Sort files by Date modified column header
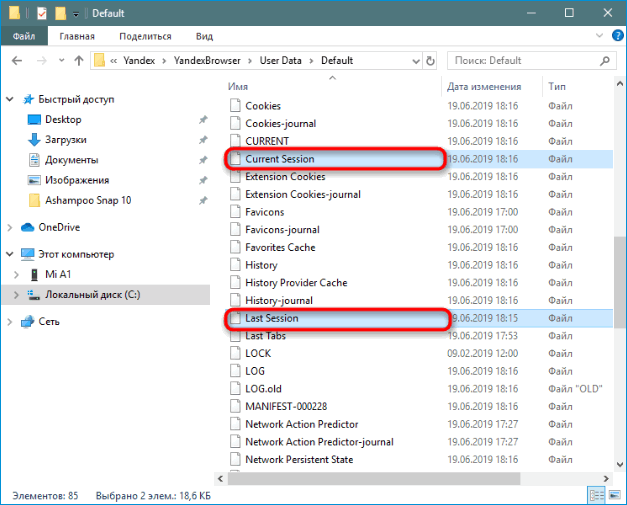The image size is (627, 505). coord(484,86)
